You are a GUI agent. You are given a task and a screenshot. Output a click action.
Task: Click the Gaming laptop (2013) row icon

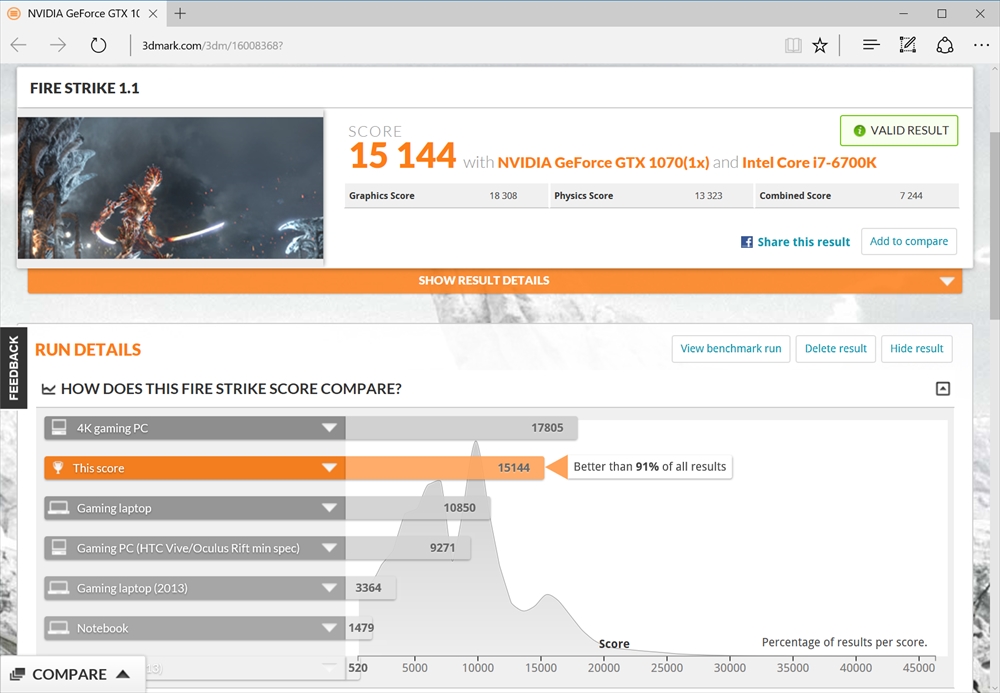click(59, 587)
